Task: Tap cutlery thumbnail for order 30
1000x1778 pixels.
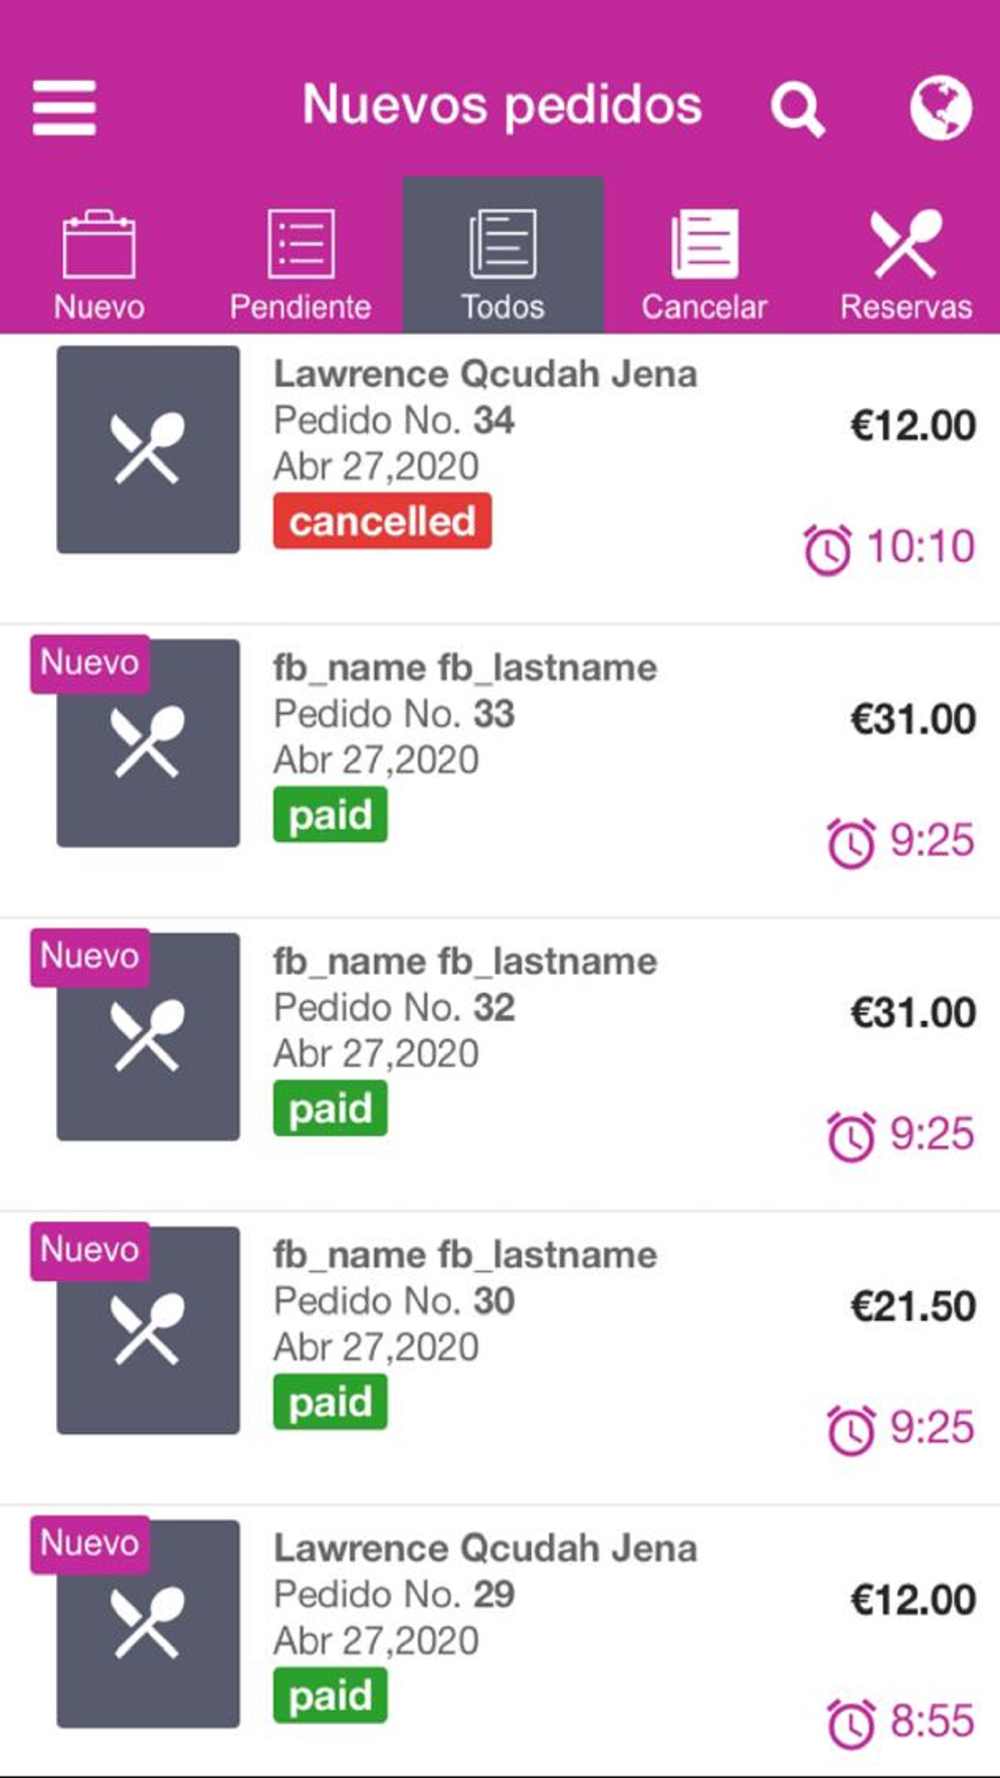Action: 148,1330
